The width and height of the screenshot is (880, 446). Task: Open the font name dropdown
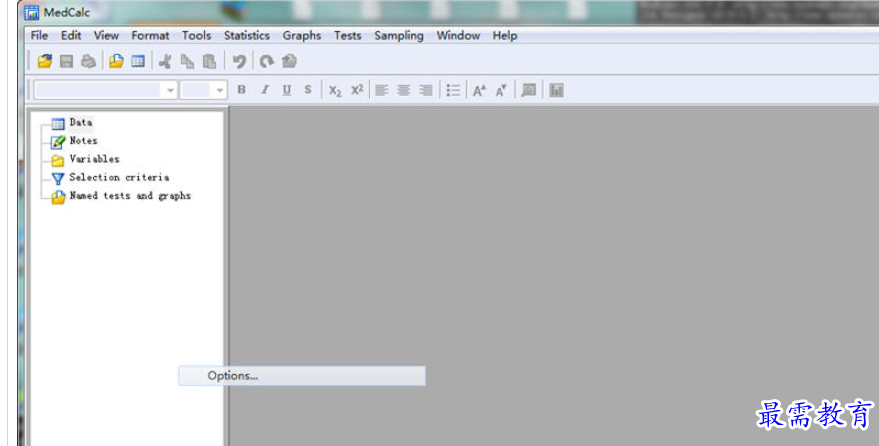coord(170,90)
